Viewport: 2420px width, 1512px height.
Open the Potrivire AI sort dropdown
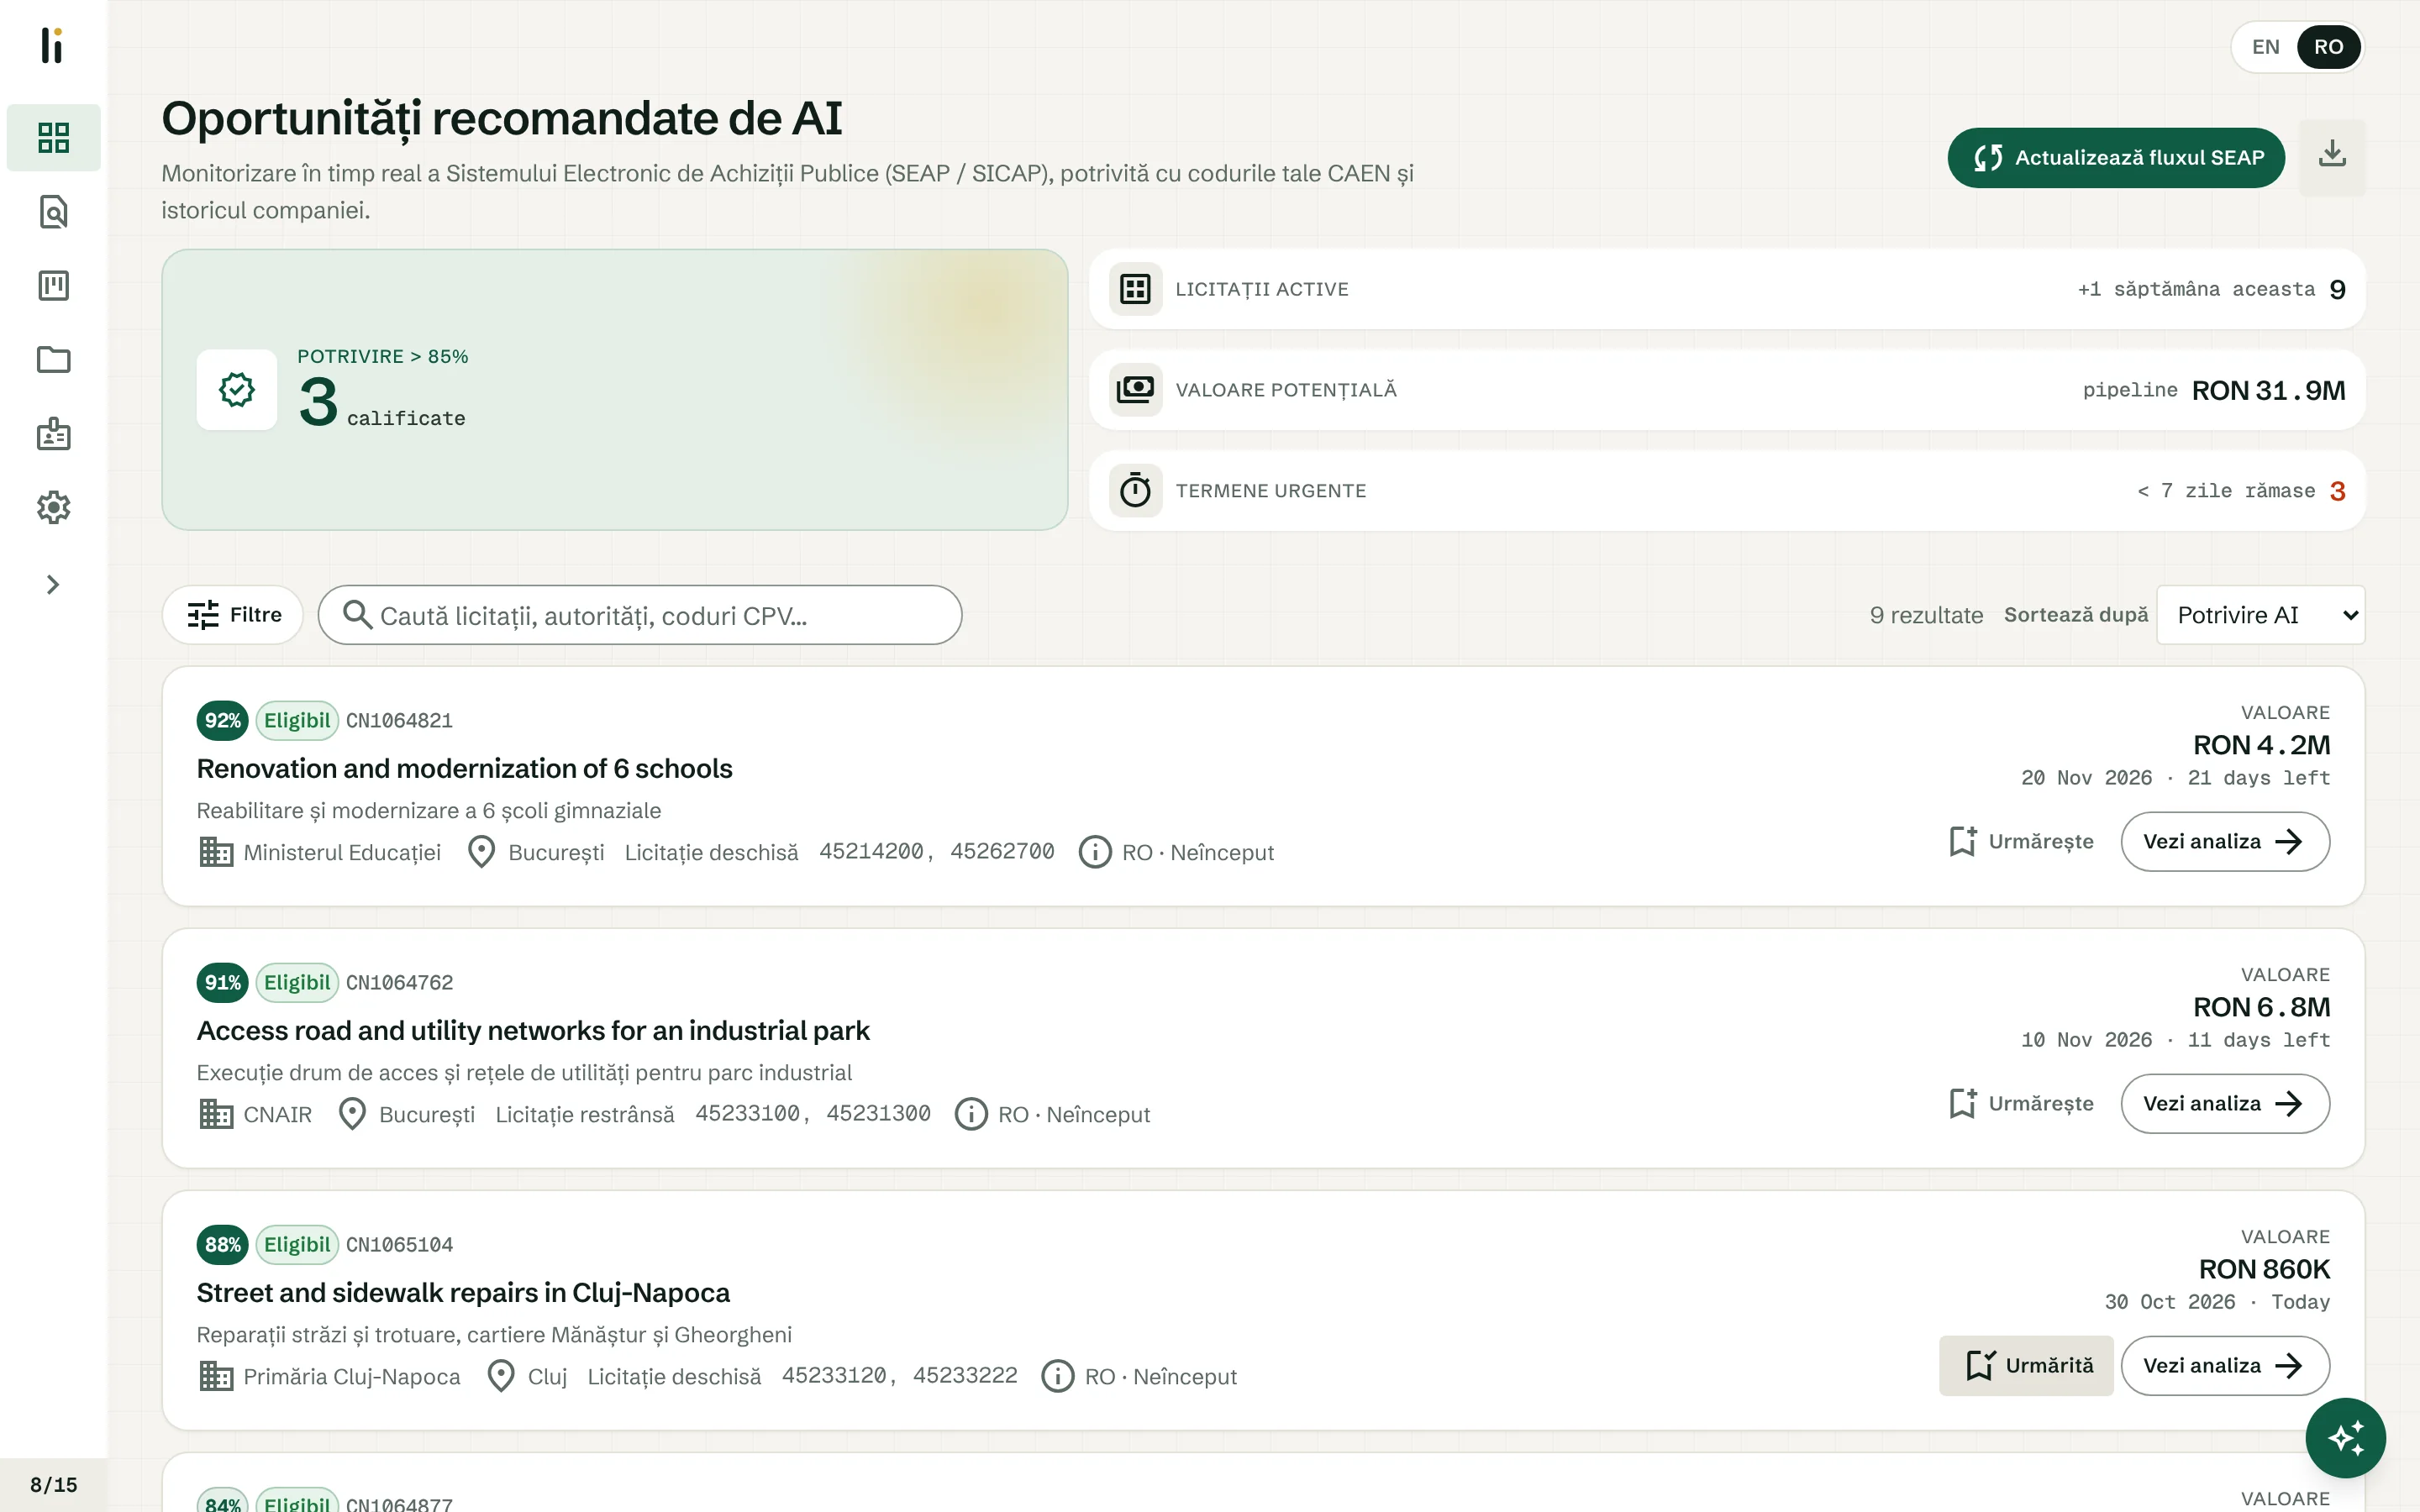[2261, 615]
